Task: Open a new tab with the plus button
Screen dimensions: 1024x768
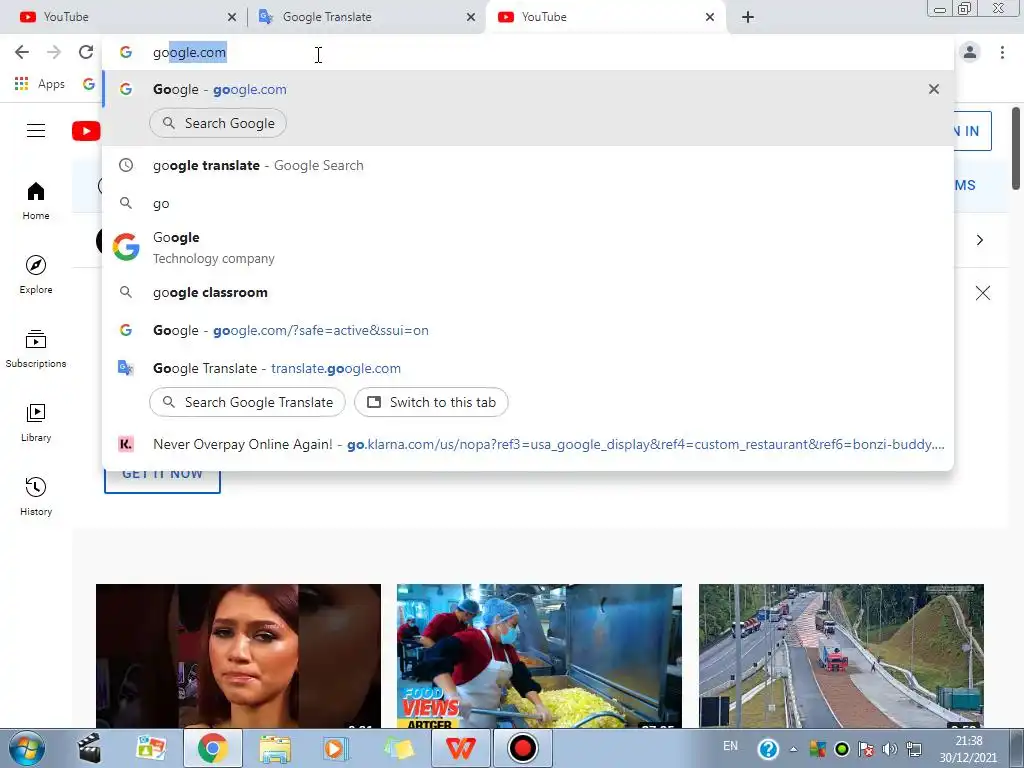Action: point(748,17)
